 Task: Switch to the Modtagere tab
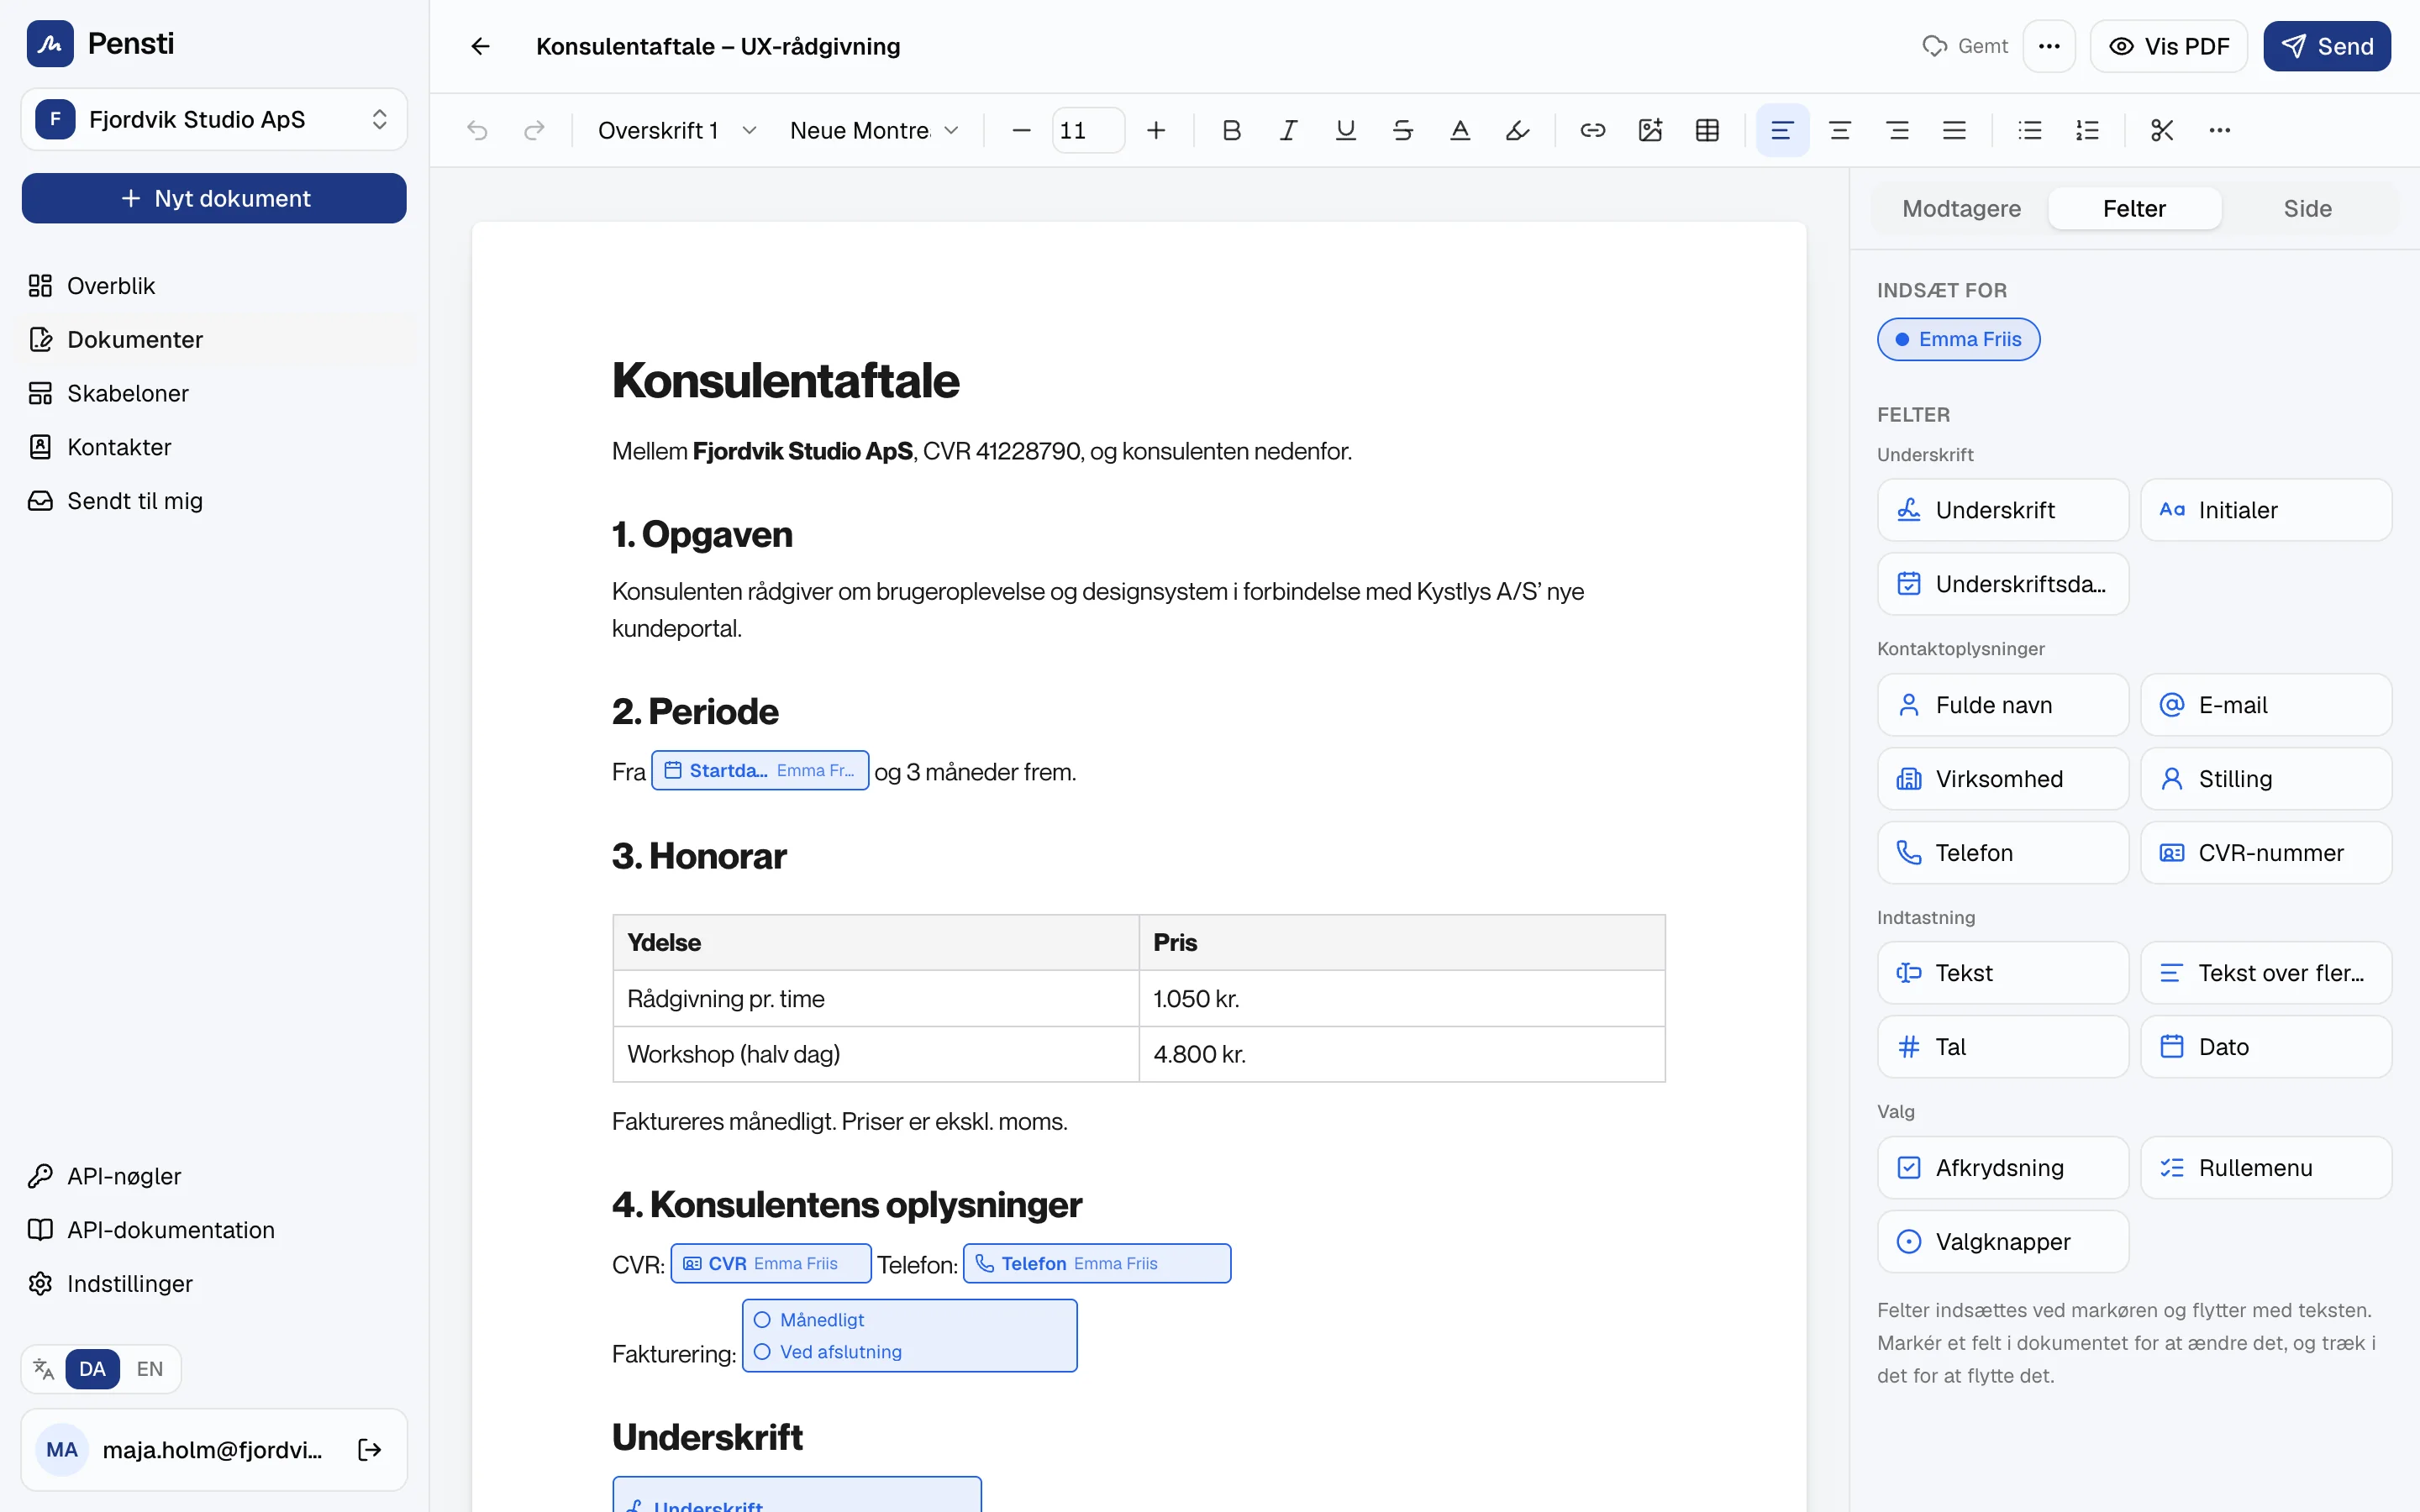[x=1961, y=208]
